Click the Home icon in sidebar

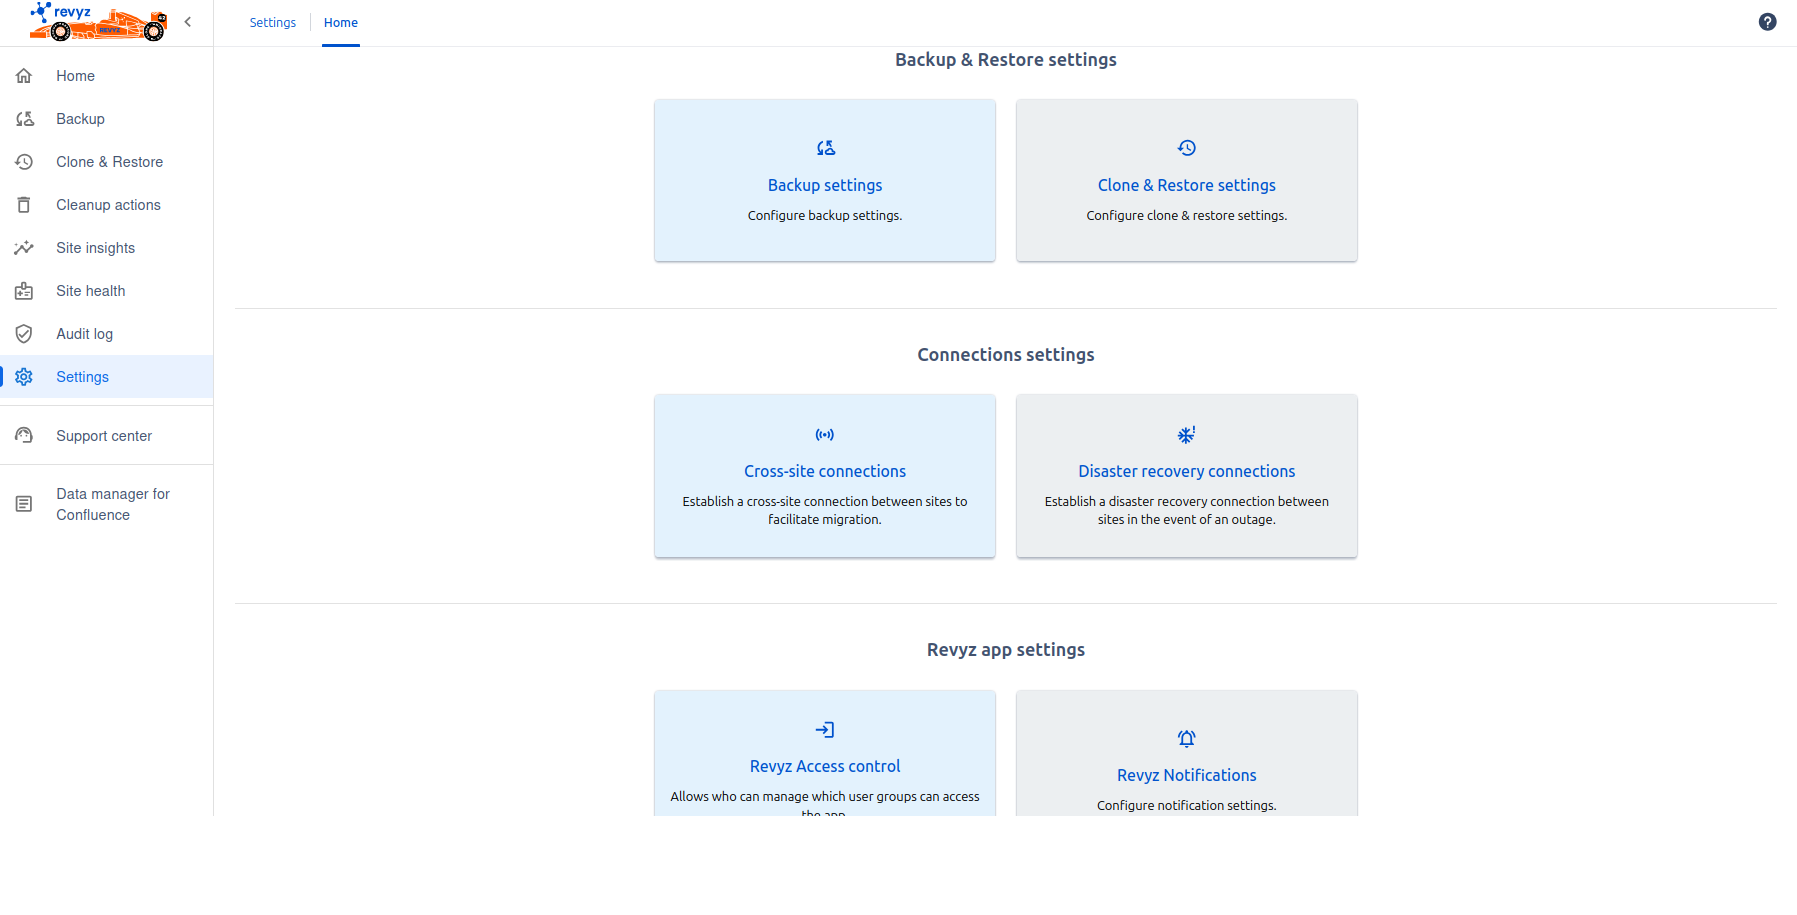(24, 76)
